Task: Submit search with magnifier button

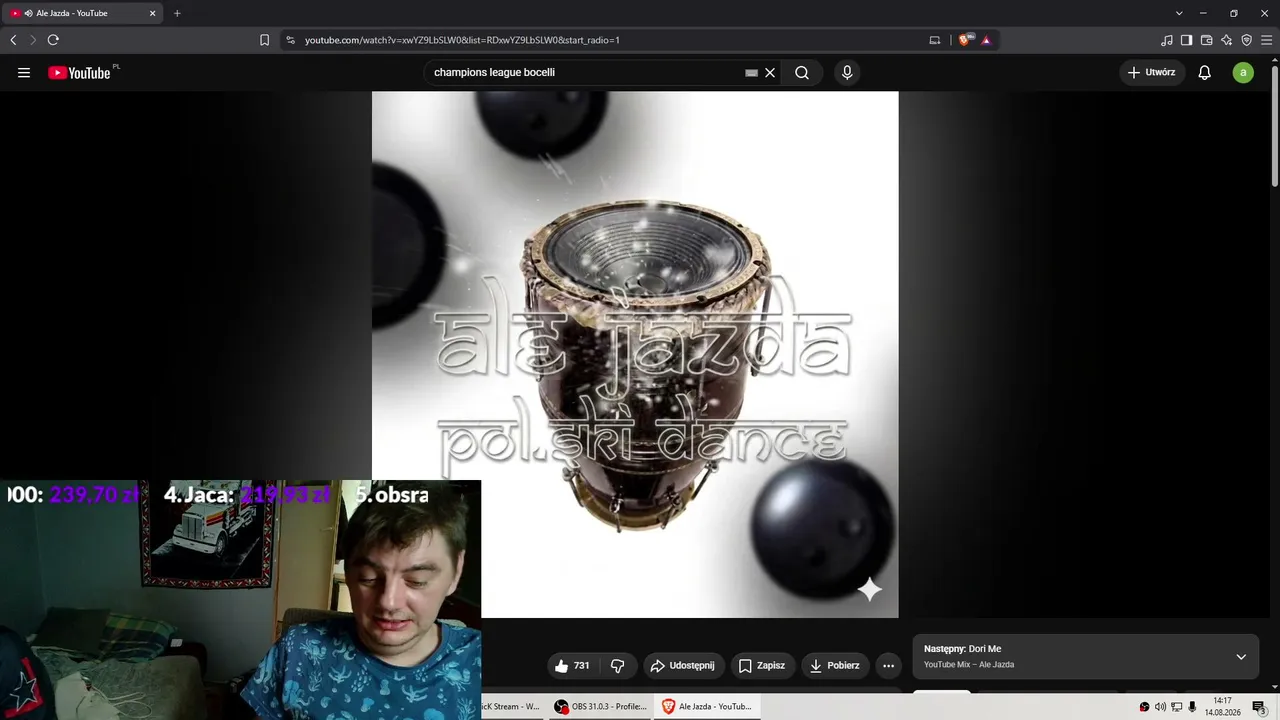Action: tap(802, 72)
